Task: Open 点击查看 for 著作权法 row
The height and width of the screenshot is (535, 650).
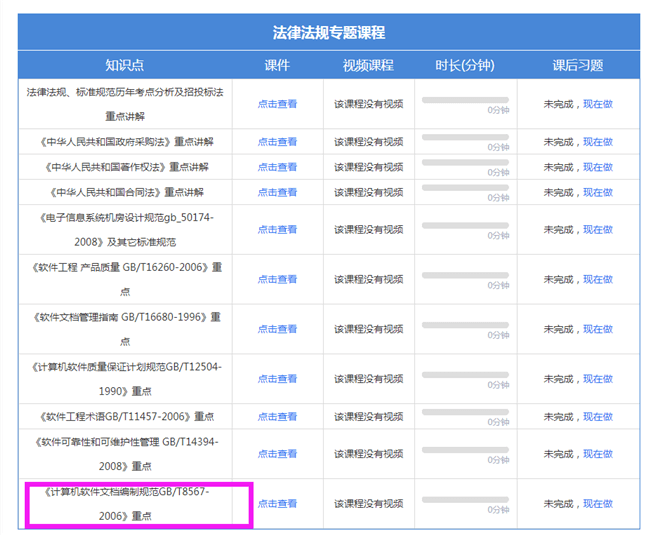Action: tap(277, 167)
